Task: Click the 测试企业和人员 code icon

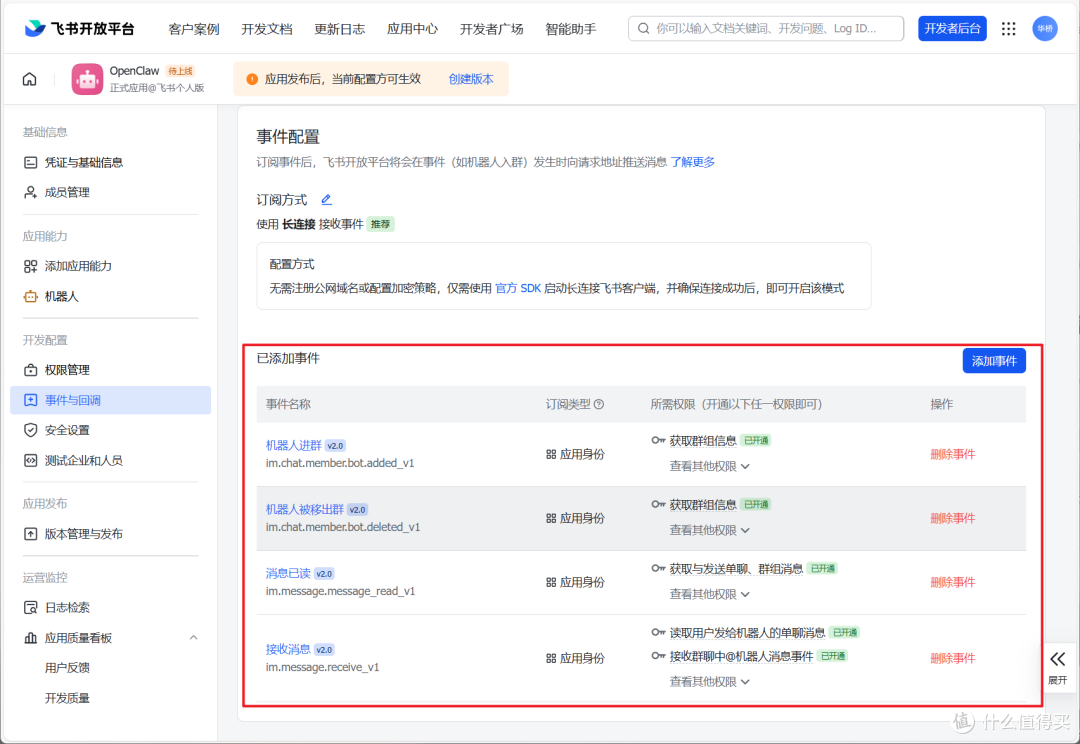Action: 30,460
